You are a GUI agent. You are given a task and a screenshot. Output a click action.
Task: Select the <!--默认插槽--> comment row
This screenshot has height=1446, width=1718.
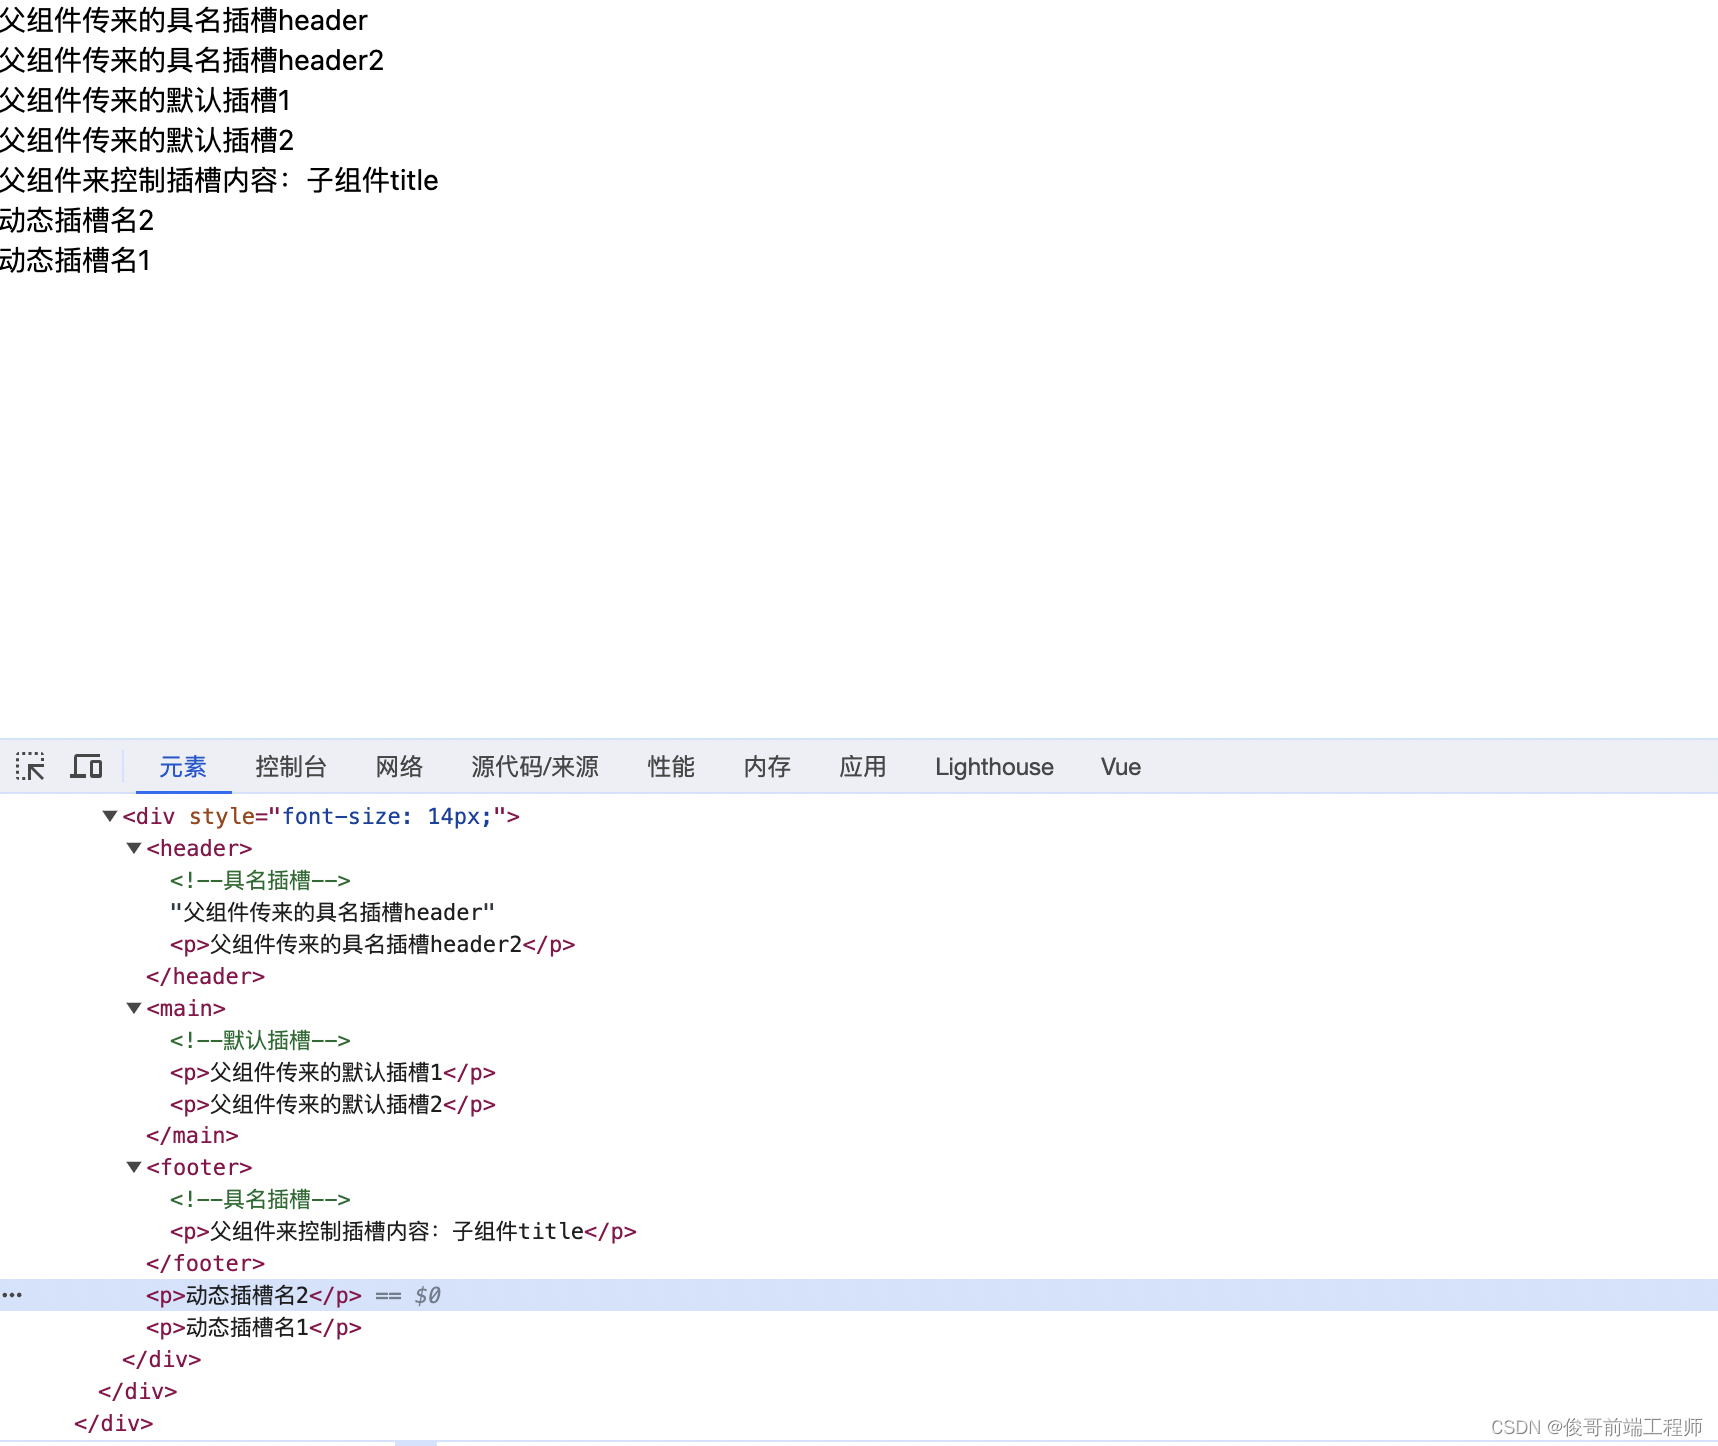click(x=260, y=1040)
